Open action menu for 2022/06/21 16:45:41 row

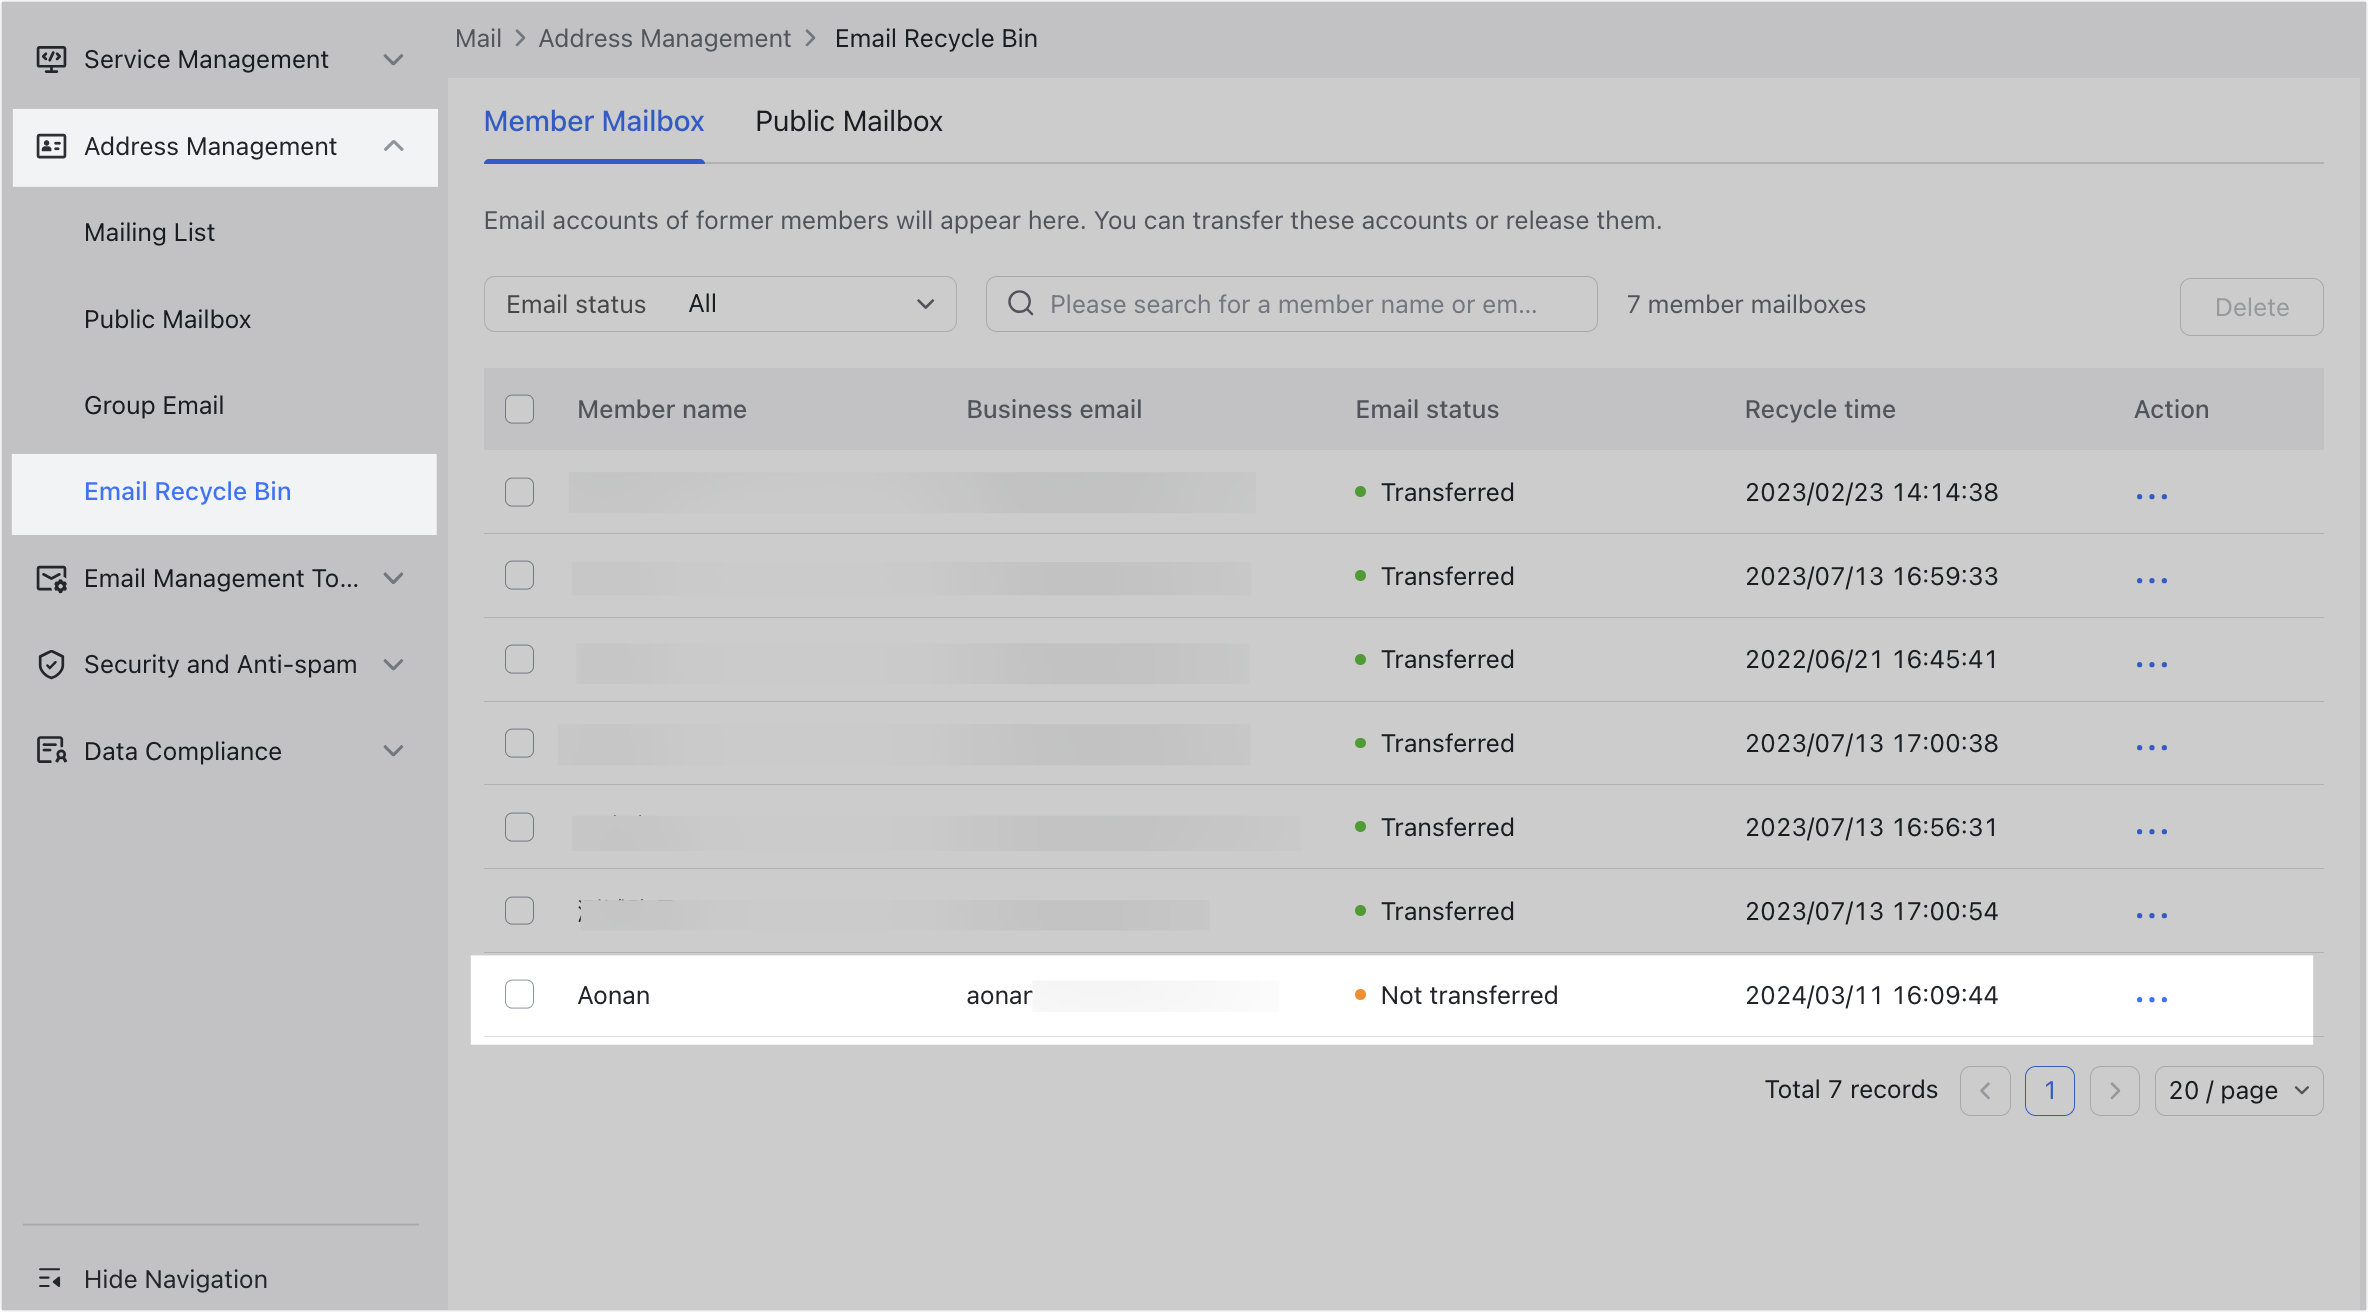pyautogui.click(x=2151, y=664)
